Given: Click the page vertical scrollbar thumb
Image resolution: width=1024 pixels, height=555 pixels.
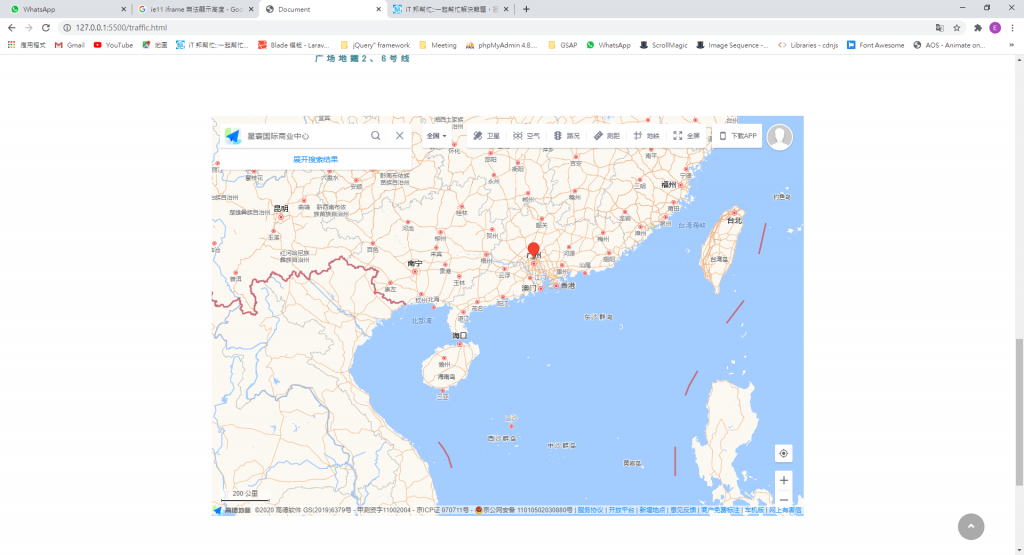Looking at the screenshot, I should tap(1019, 412).
